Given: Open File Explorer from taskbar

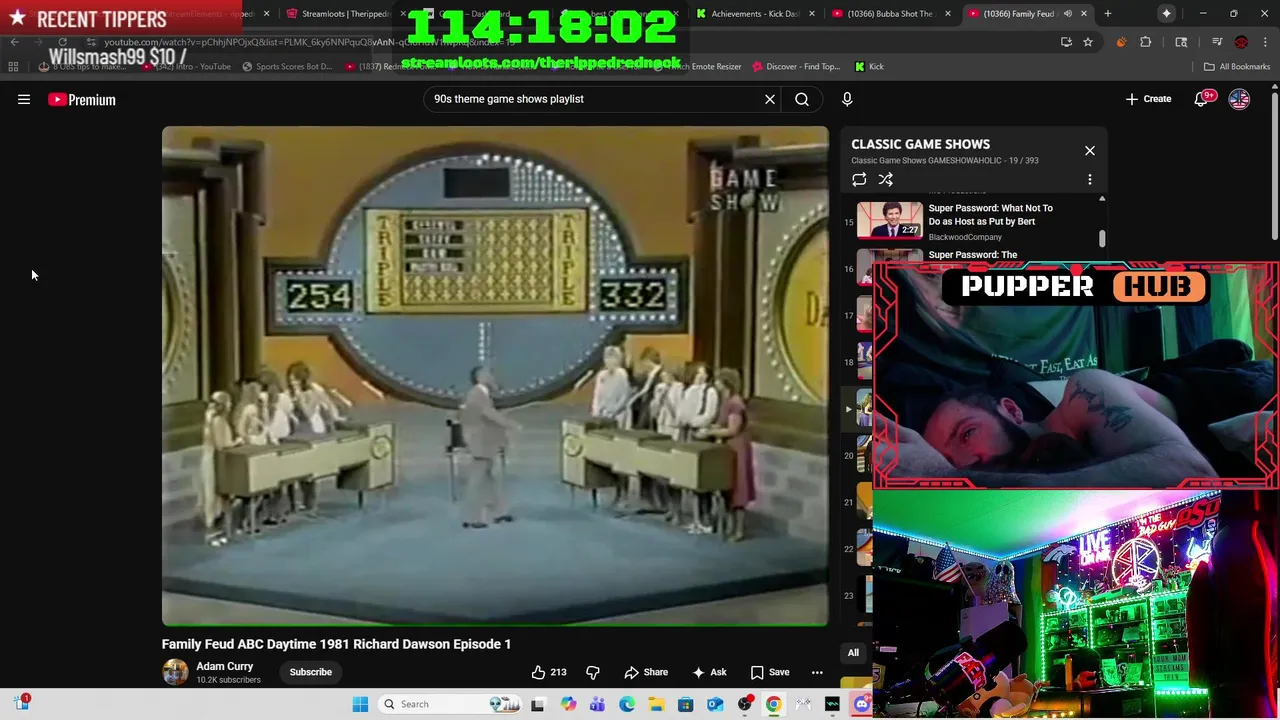Looking at the screenshot, I should pos(656,704).
